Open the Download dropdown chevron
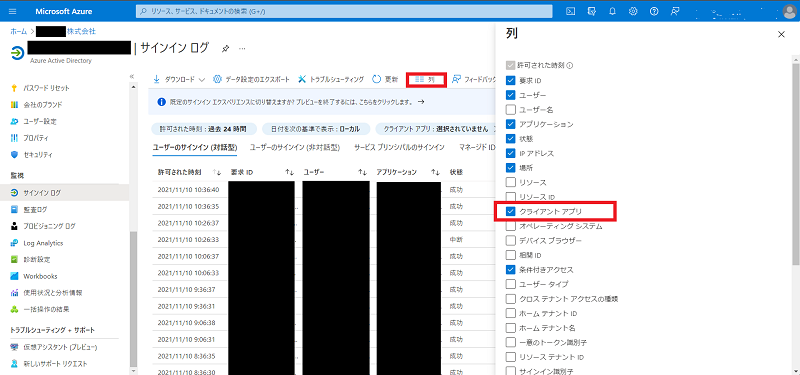The image size is (800, 375). tap(202, 80)
